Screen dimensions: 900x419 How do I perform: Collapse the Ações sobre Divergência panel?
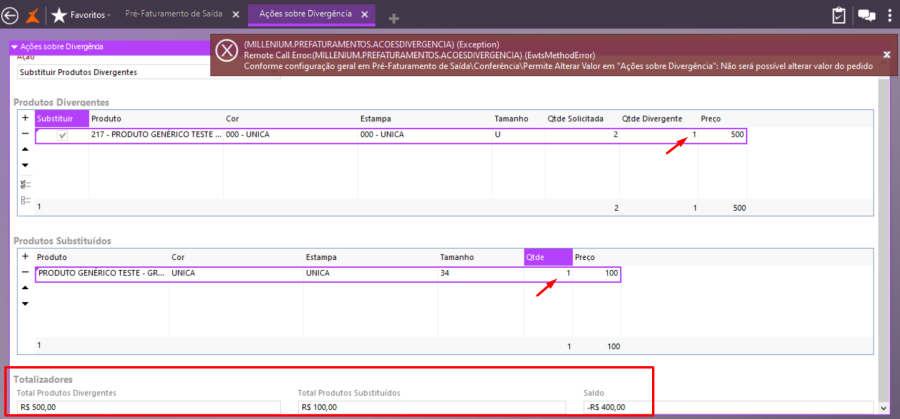tap(14, 47)
